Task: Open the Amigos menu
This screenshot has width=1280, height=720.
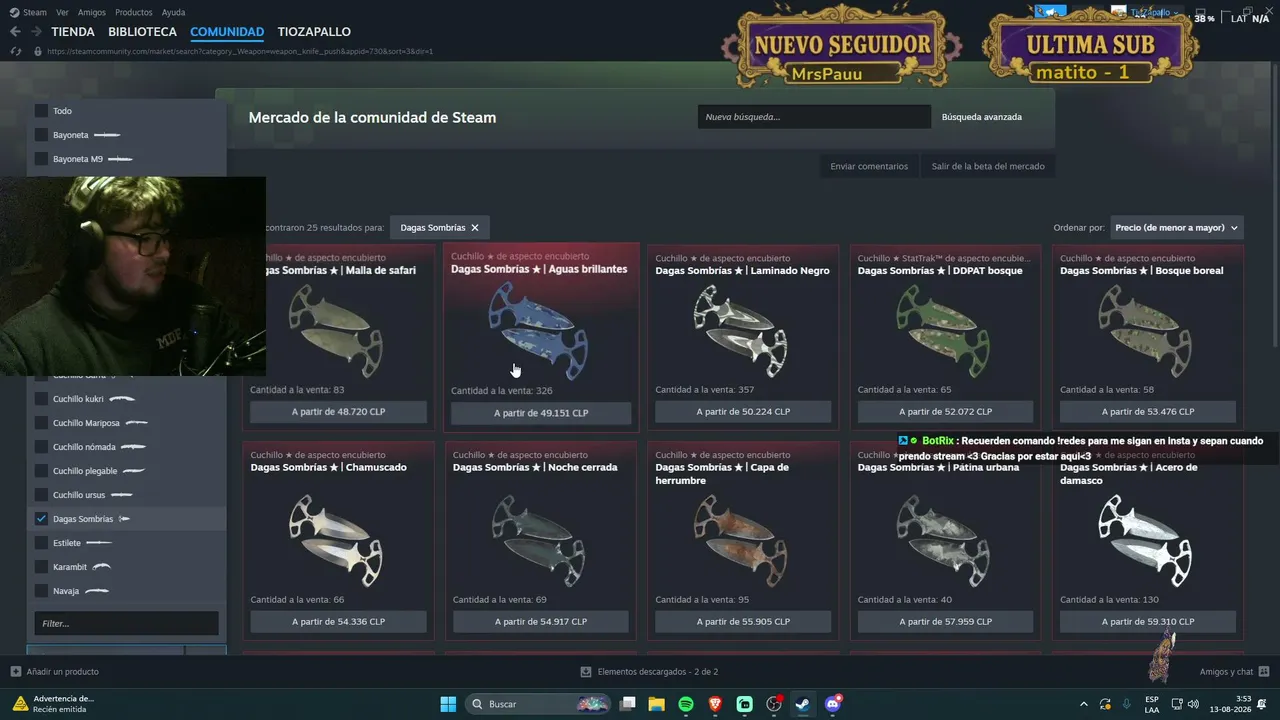Action: pos(92,12)
